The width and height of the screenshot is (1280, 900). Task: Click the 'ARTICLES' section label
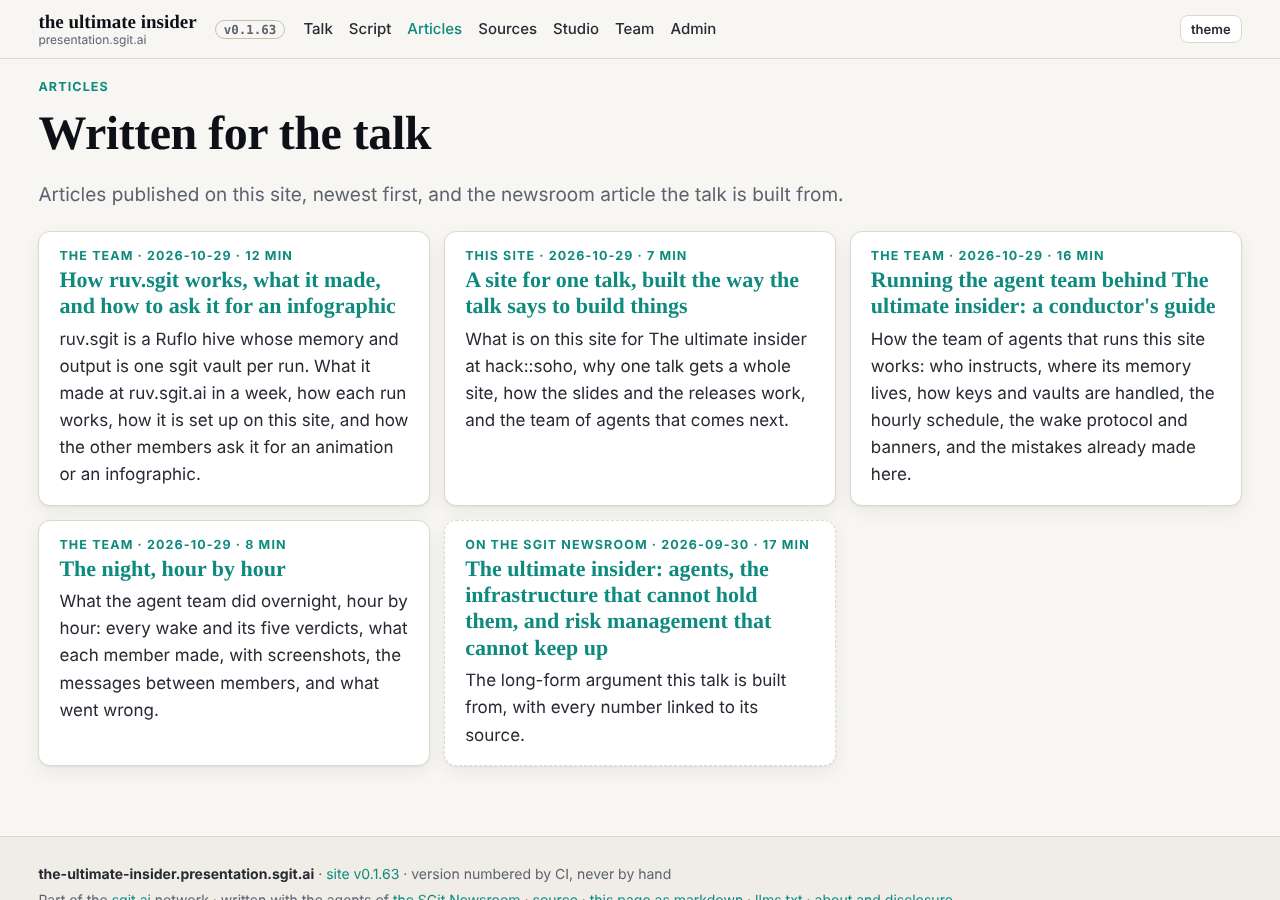pyautogui.click(x=73, y=87)
